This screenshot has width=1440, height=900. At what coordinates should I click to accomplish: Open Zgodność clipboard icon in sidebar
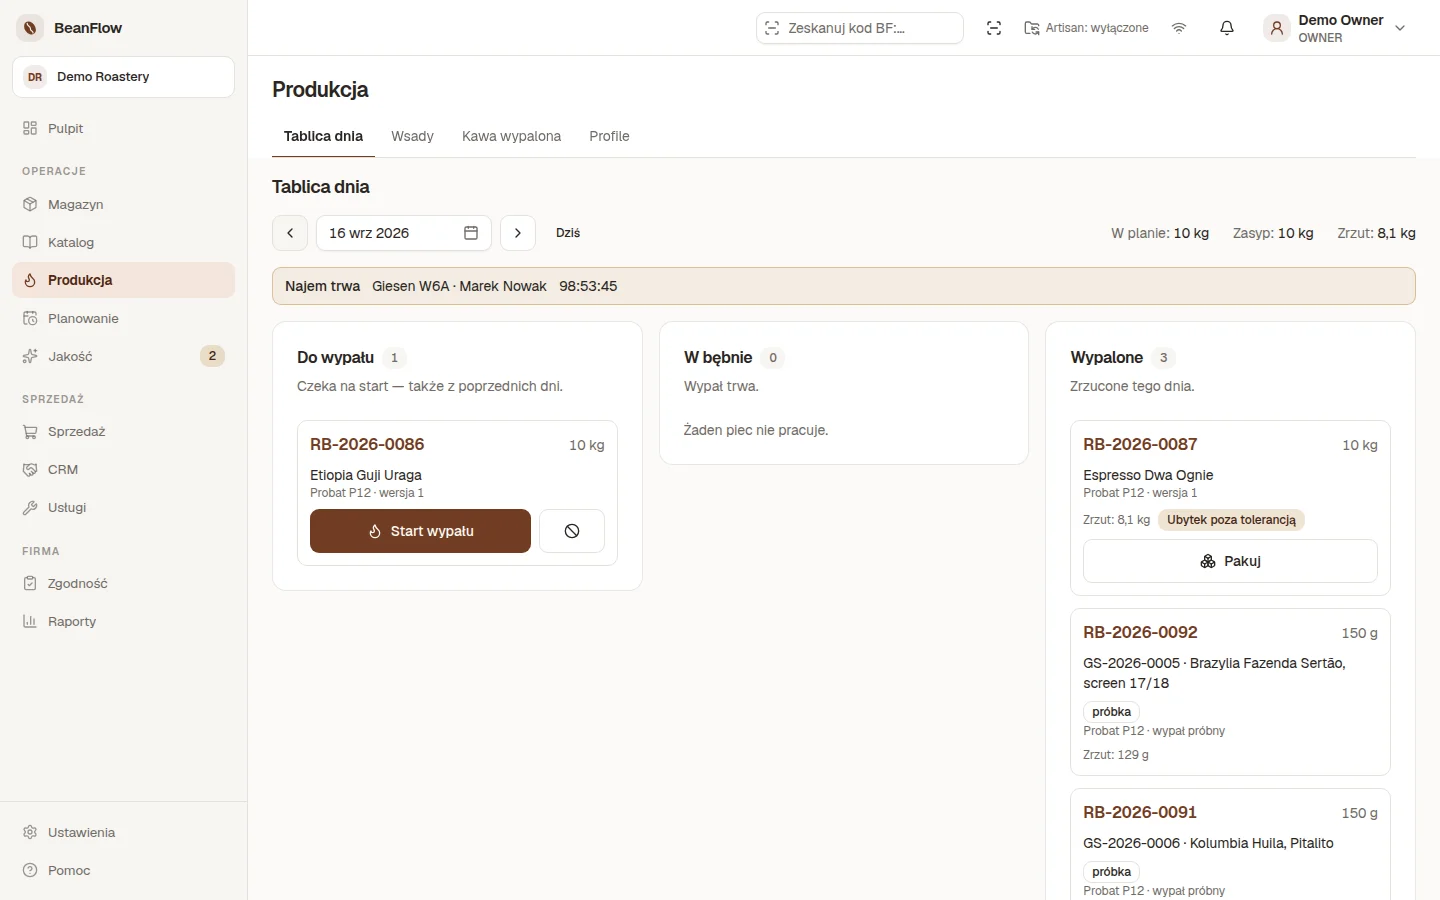(x=30, y=584)
